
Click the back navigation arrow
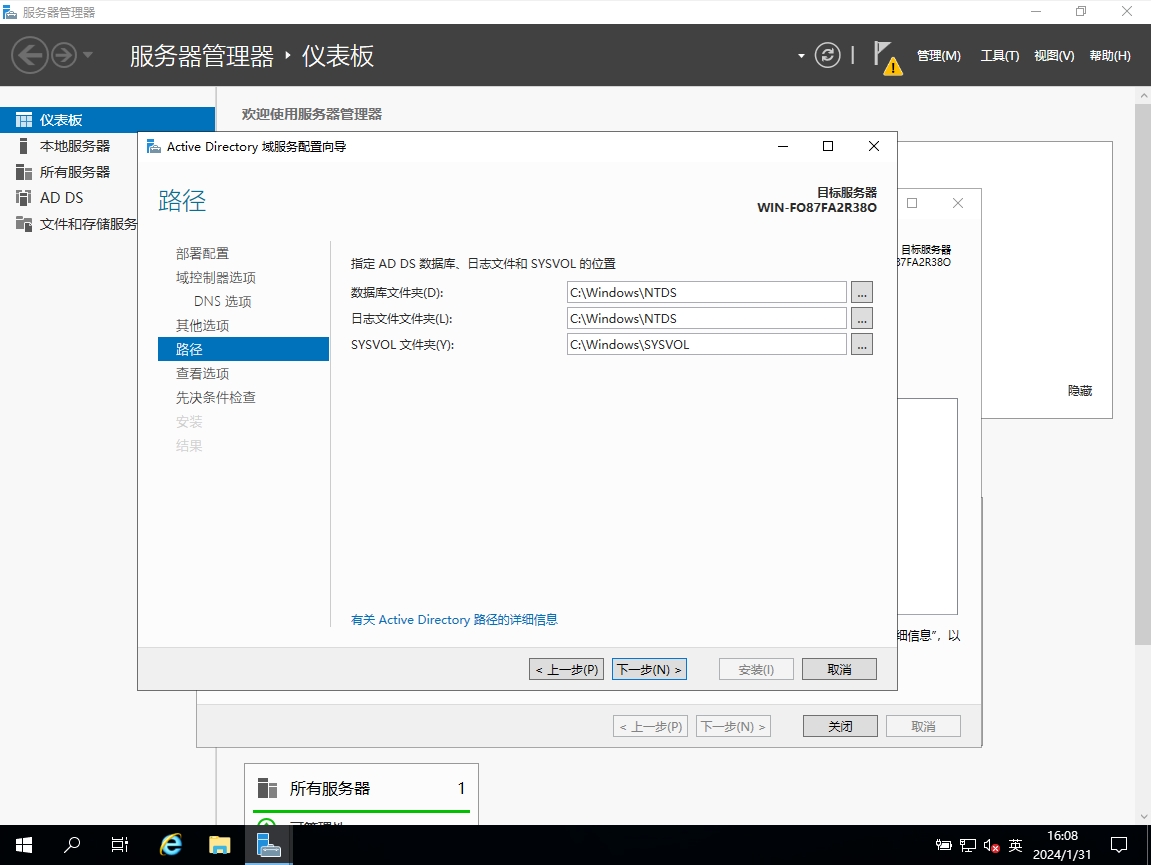(30, 55)
